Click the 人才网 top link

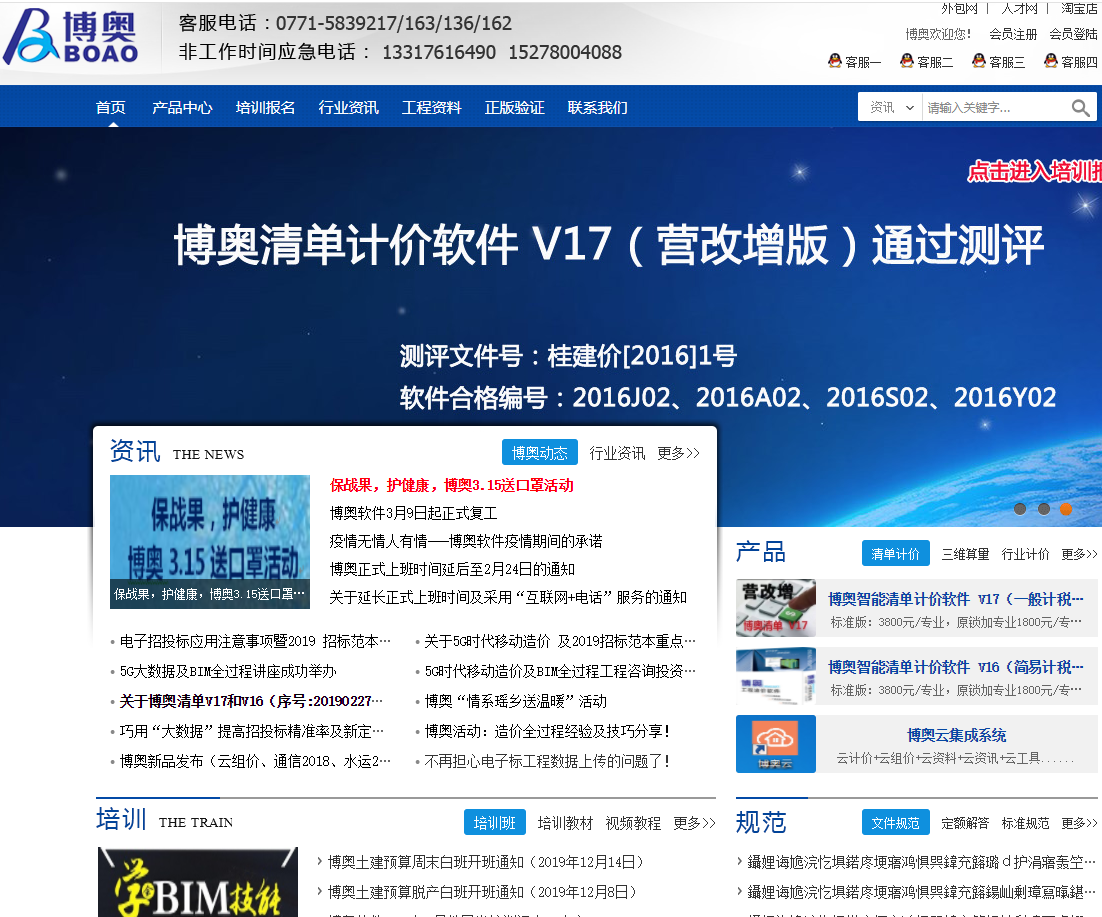point(1019,8)
